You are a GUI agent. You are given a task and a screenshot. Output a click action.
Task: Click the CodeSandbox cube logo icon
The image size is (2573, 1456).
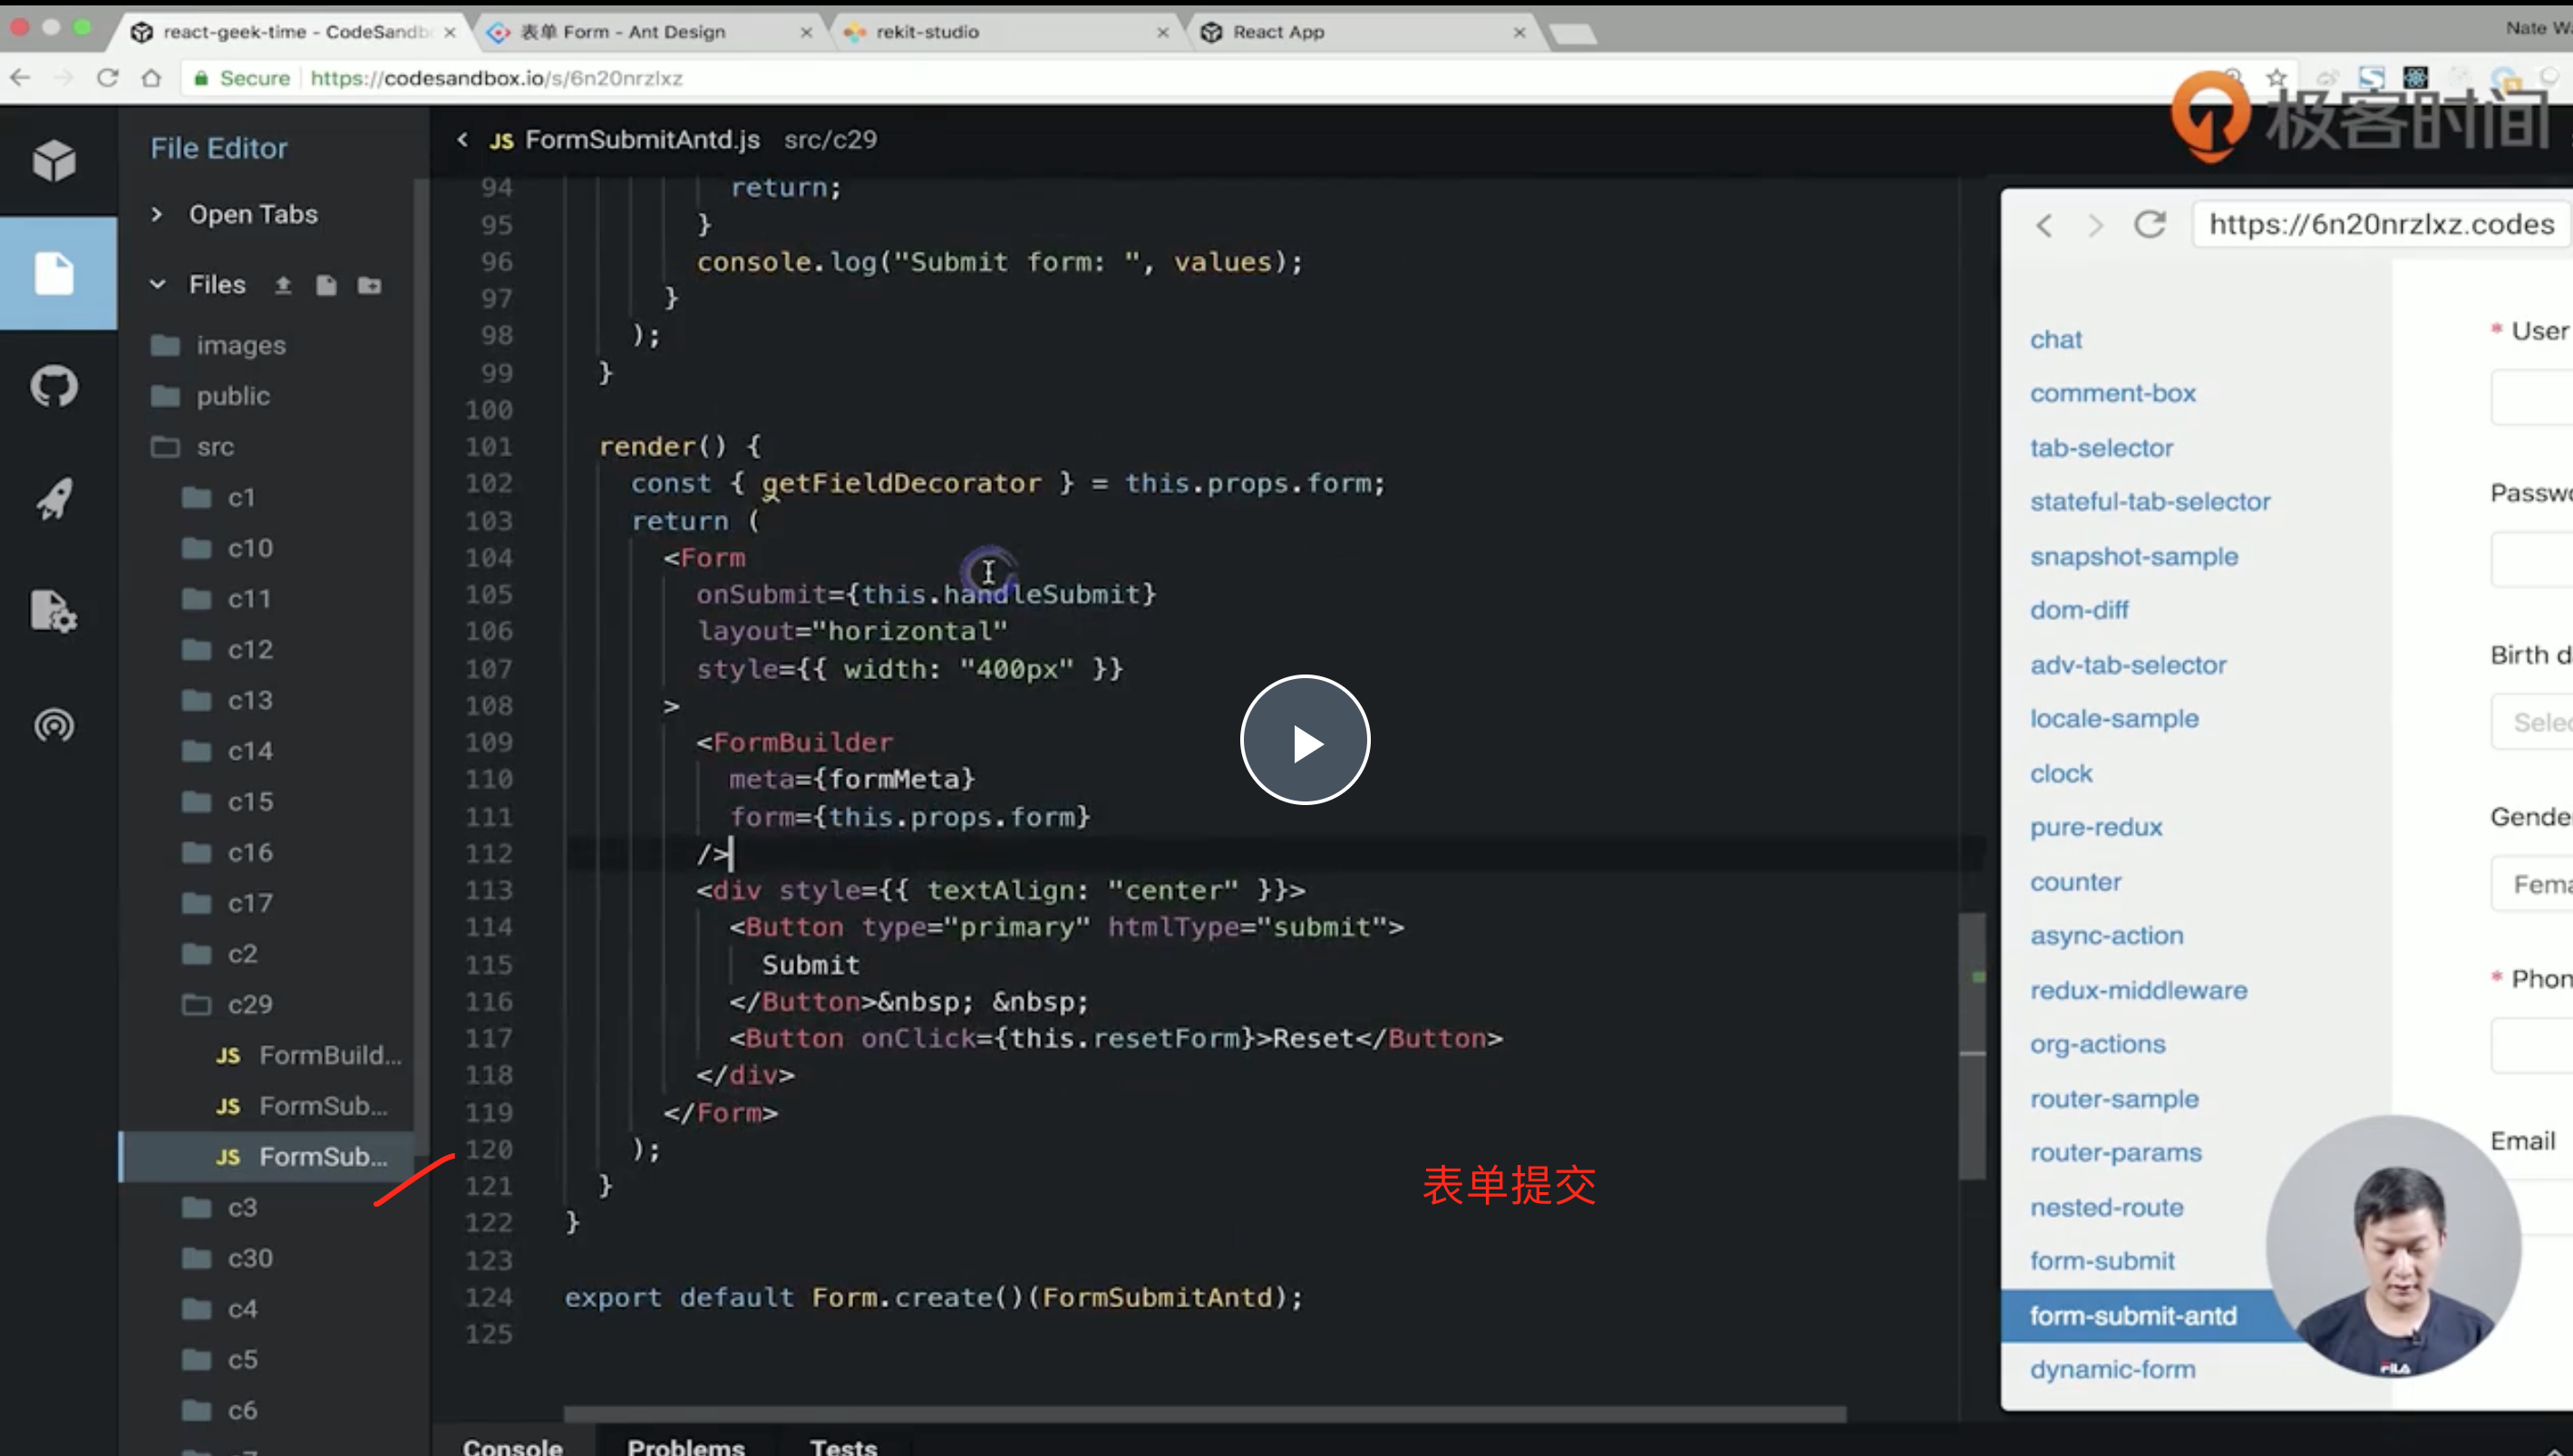coord(54,160)
